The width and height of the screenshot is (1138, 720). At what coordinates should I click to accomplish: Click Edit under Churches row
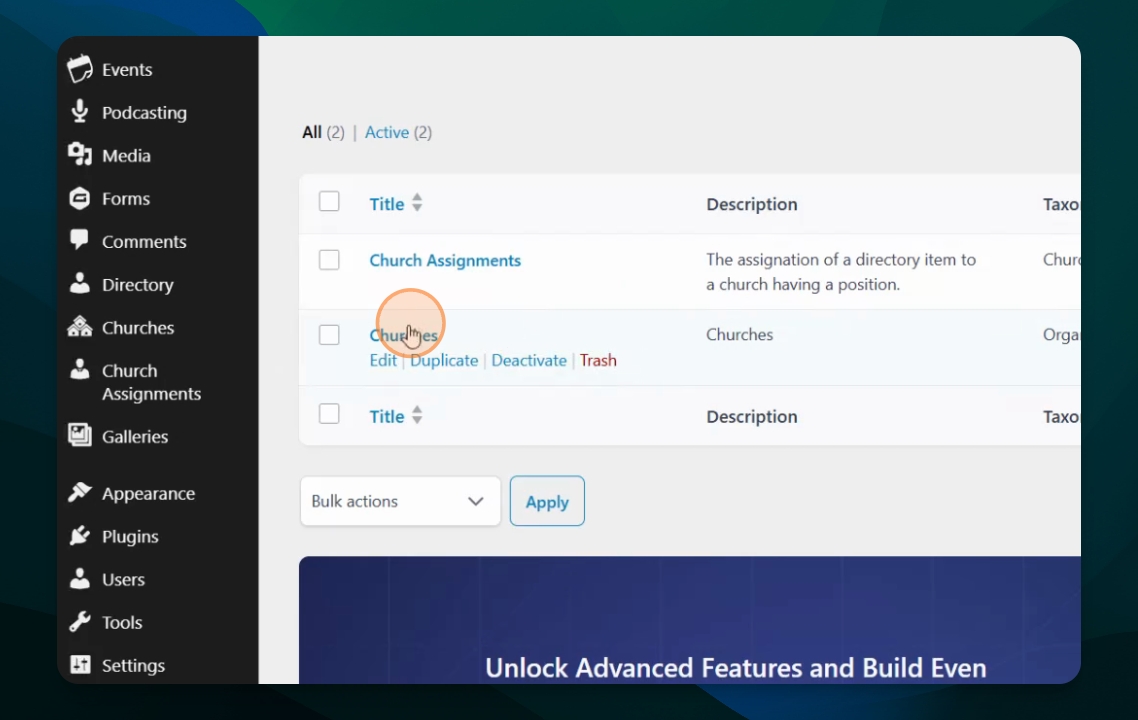[x=383, y=361]
